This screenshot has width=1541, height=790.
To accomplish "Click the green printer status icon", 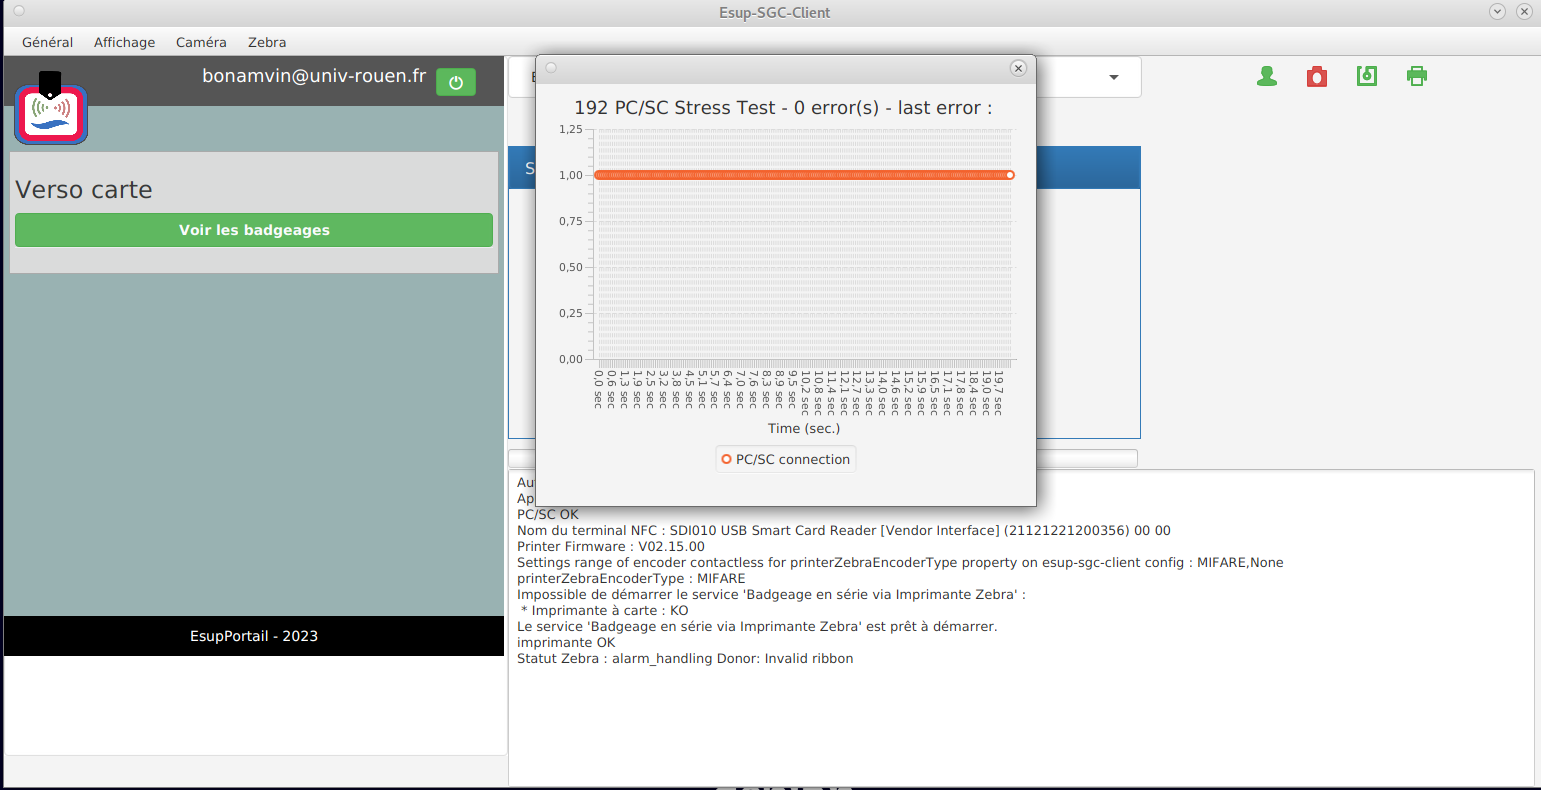I will 1417,76.
